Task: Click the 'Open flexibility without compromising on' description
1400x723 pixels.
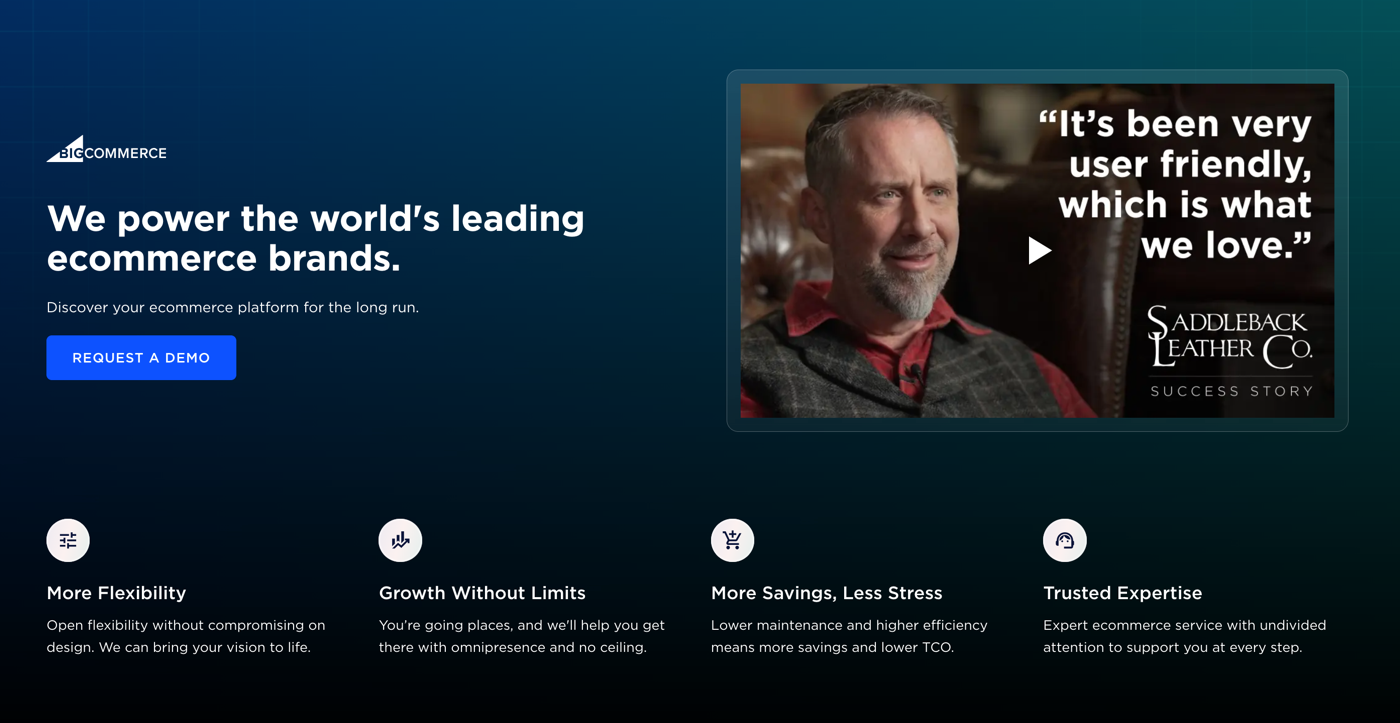Action: coord(186,636)
